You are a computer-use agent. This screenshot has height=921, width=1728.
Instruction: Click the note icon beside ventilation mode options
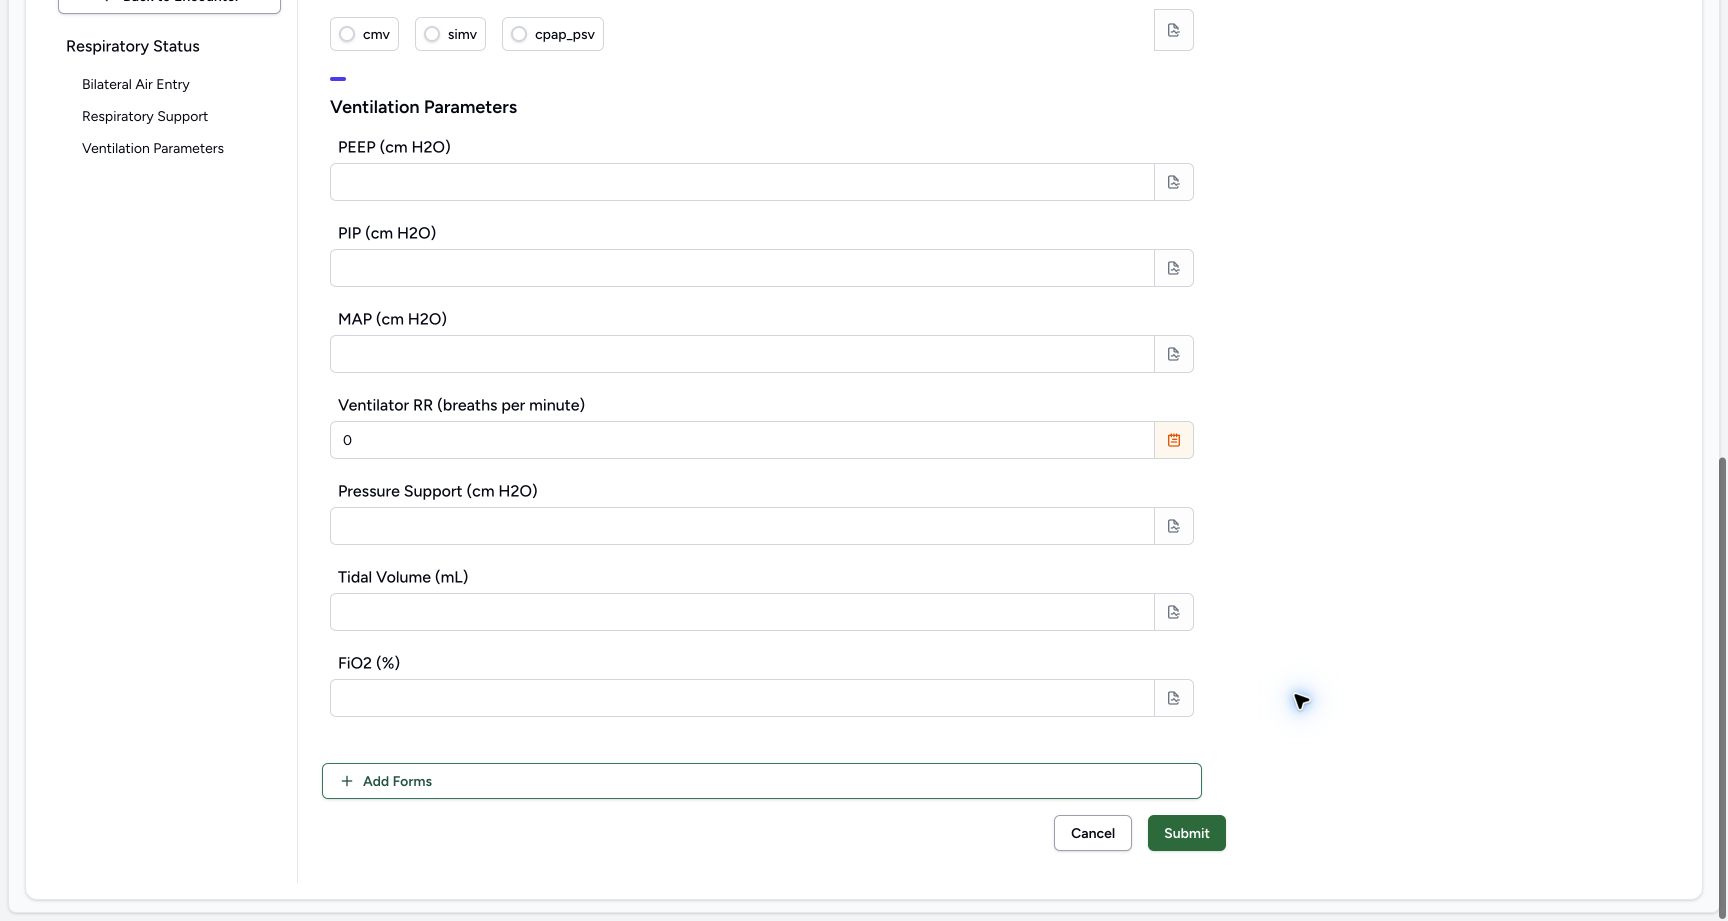click(x=1174, y=30)
